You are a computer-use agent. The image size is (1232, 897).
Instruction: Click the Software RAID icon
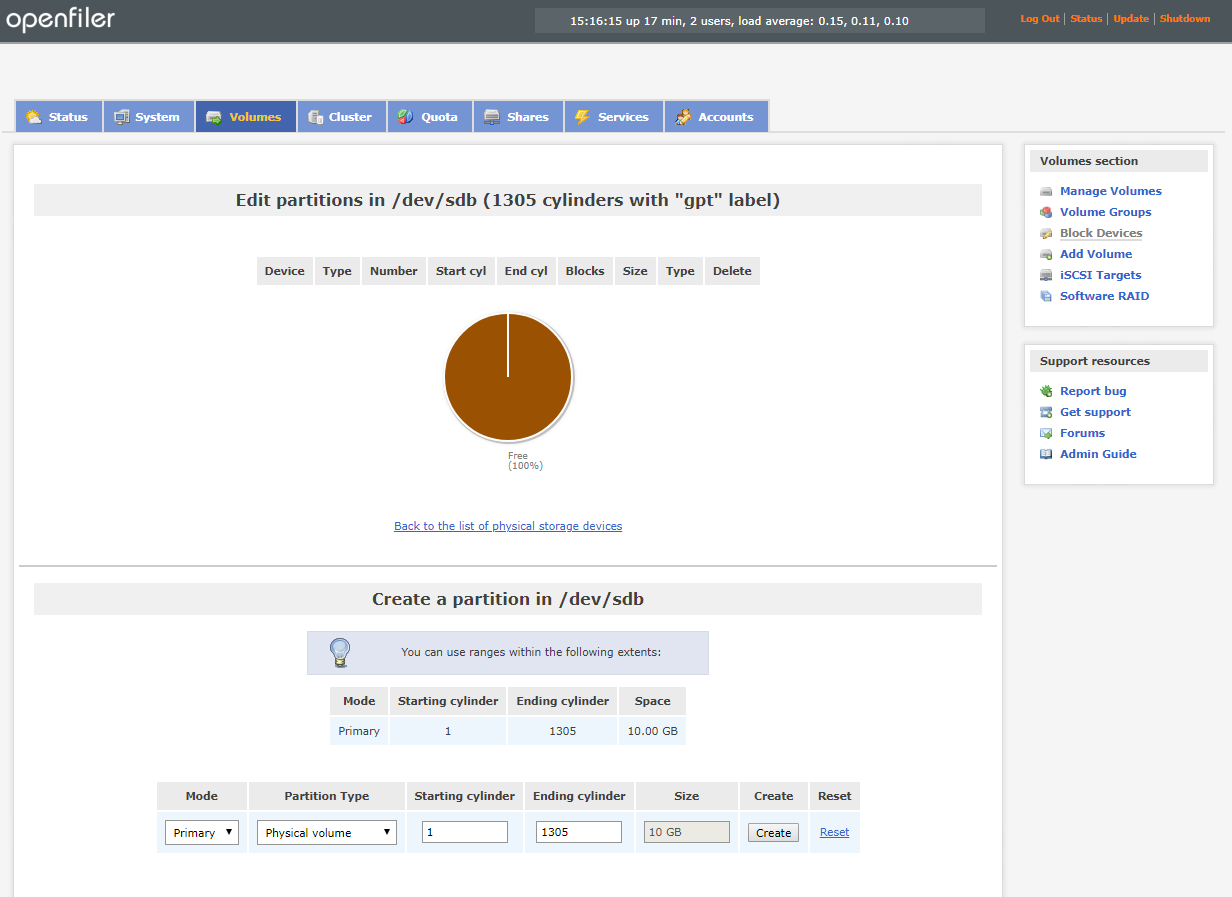[1046, 296]
